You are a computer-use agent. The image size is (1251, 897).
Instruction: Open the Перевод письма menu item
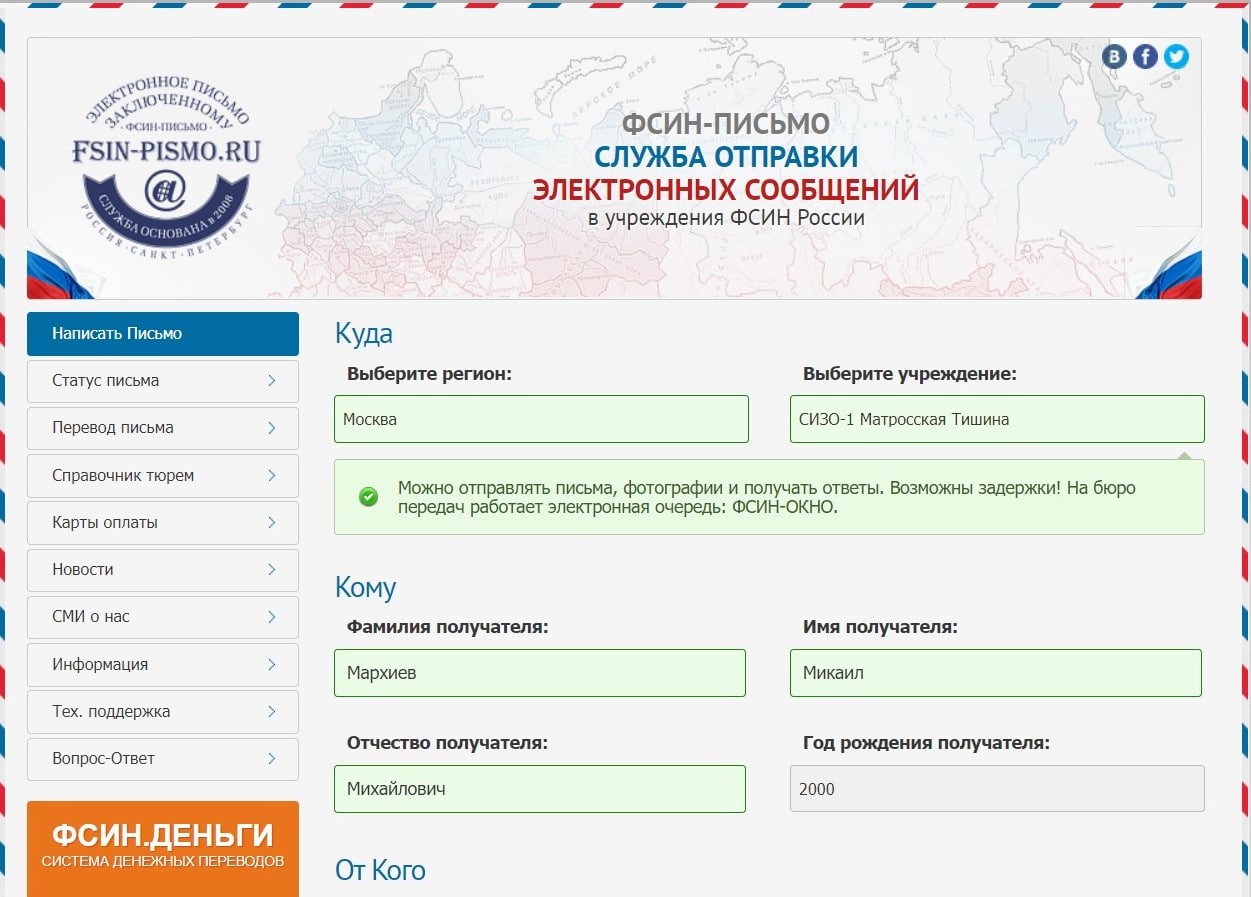[163, 428]
